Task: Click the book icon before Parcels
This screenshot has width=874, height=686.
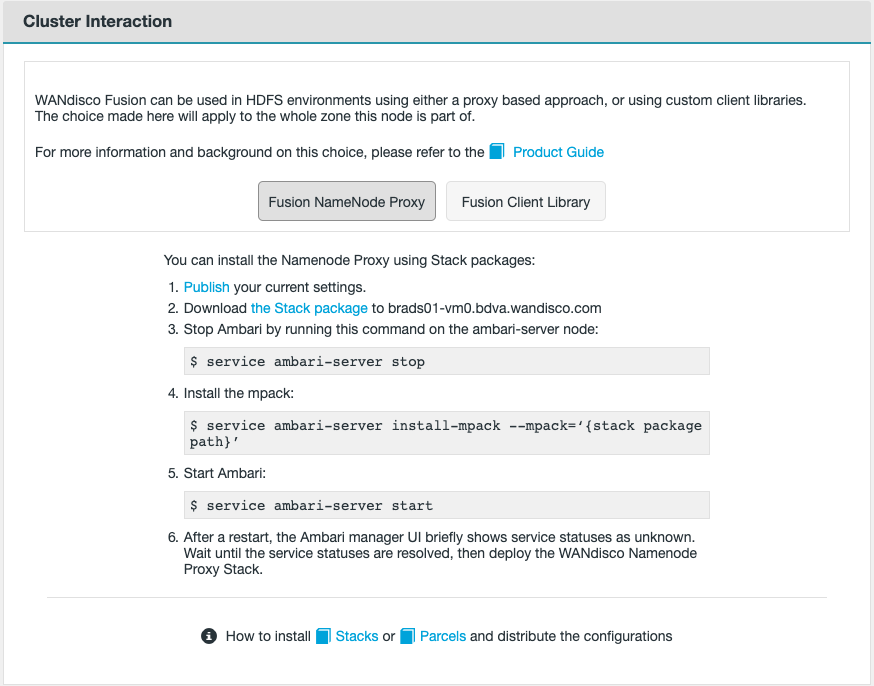Action: pos(407,636)
